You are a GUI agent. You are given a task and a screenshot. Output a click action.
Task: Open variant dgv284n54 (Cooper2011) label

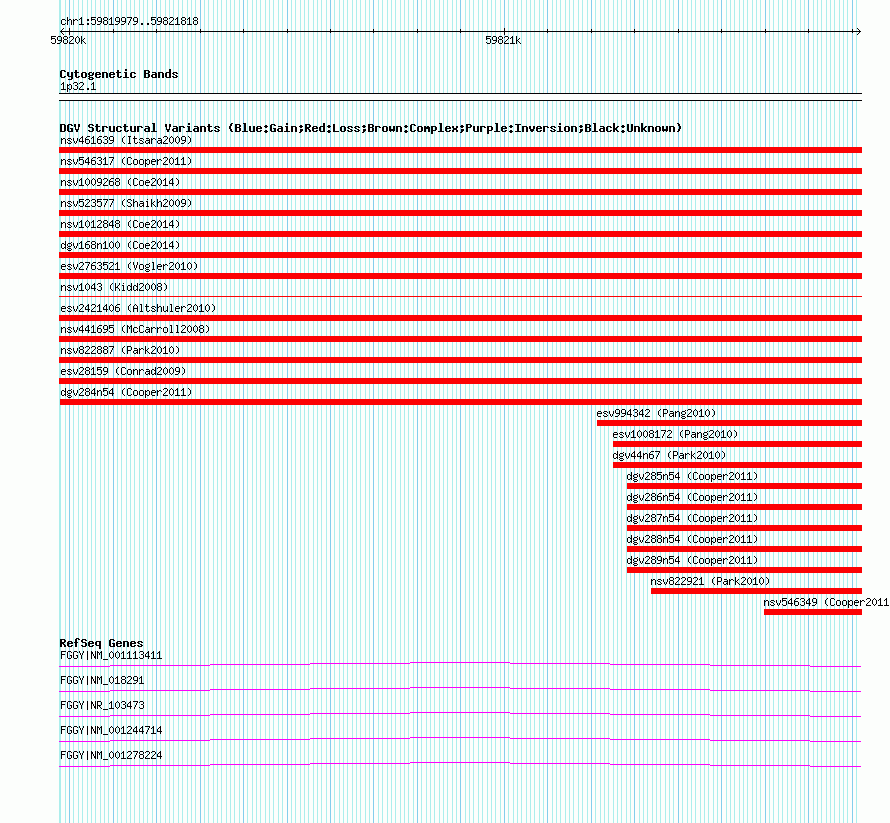[126, 392]
